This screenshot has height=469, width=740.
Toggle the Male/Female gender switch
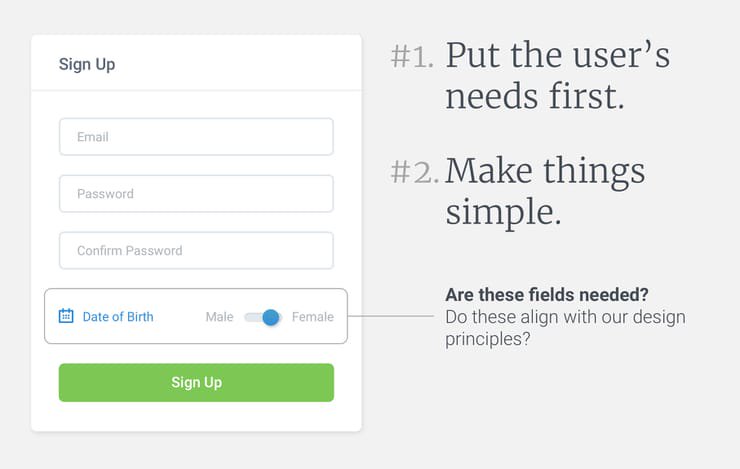pos(263,317)
